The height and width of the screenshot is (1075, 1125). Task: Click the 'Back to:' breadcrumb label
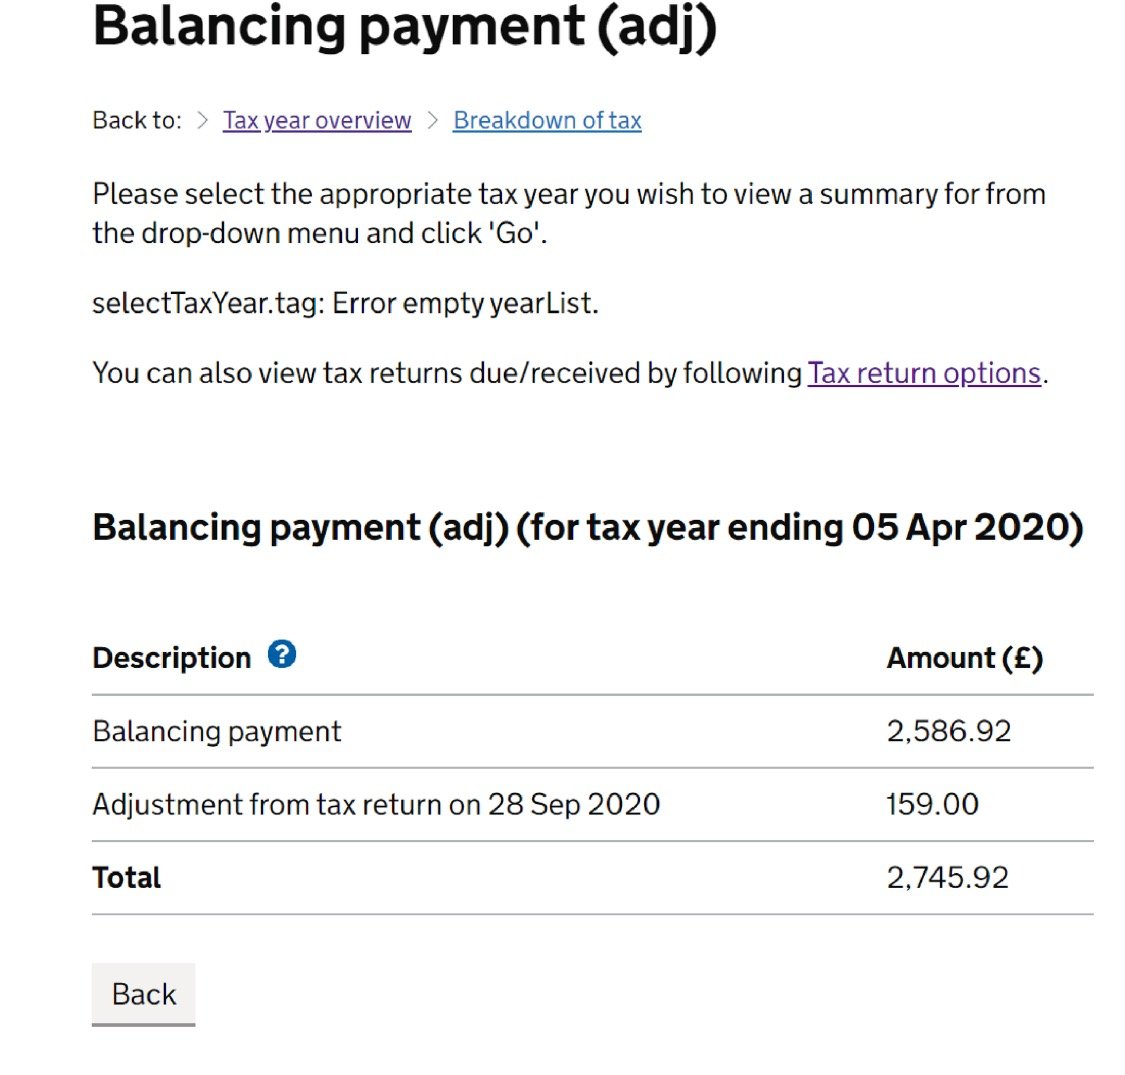click(x=137, y=121)
